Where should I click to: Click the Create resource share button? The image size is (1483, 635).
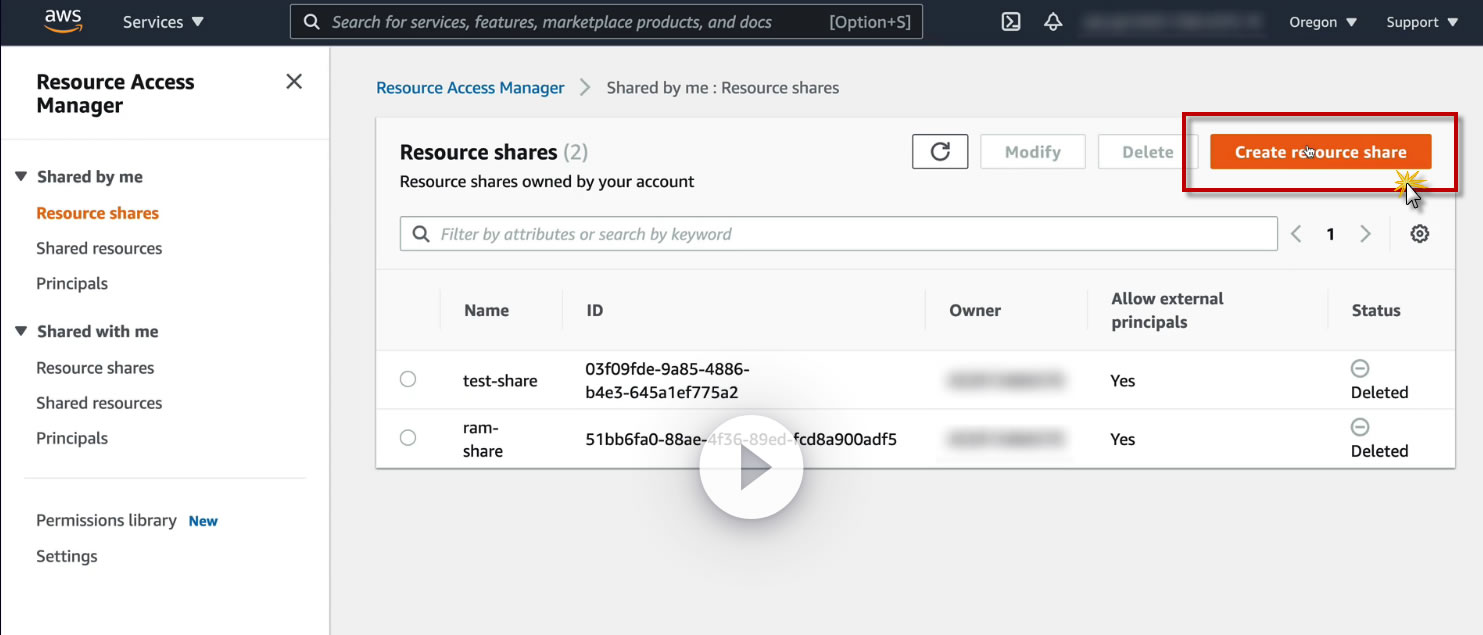(x=1320, y=152)
